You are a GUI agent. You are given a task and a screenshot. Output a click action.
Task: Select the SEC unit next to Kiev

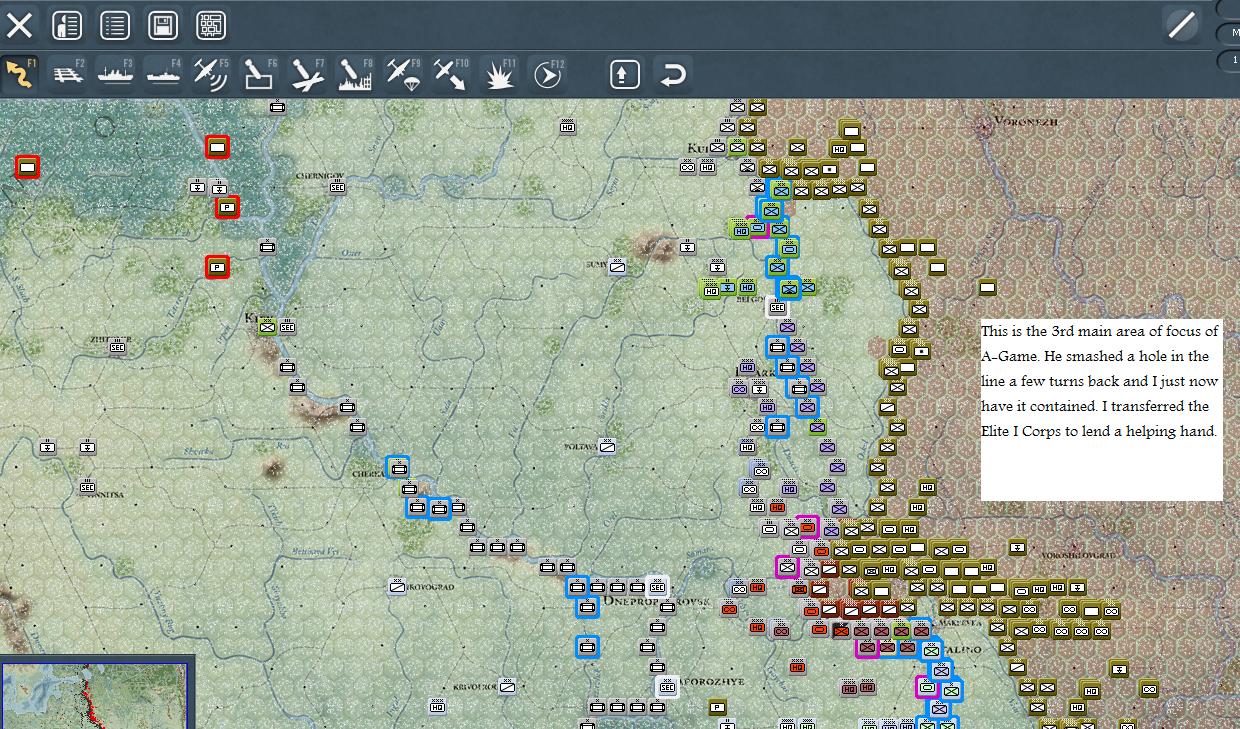click(x=288, y=326)
